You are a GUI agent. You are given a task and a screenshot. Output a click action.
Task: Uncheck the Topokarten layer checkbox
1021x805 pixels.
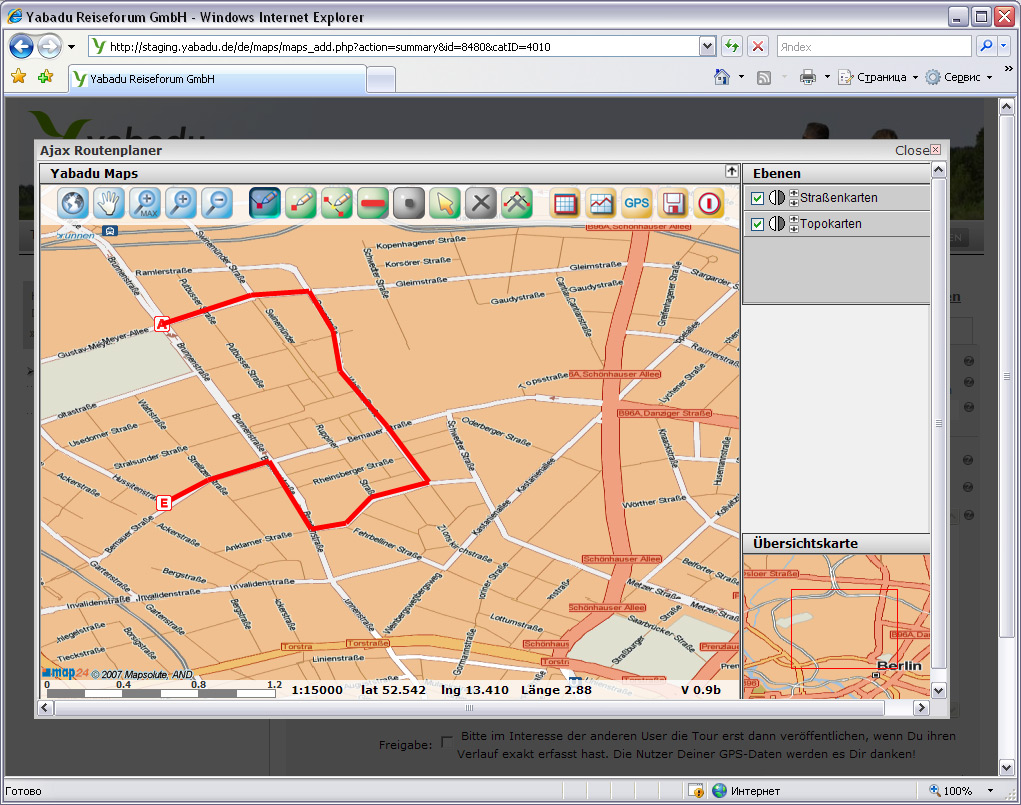757,224
